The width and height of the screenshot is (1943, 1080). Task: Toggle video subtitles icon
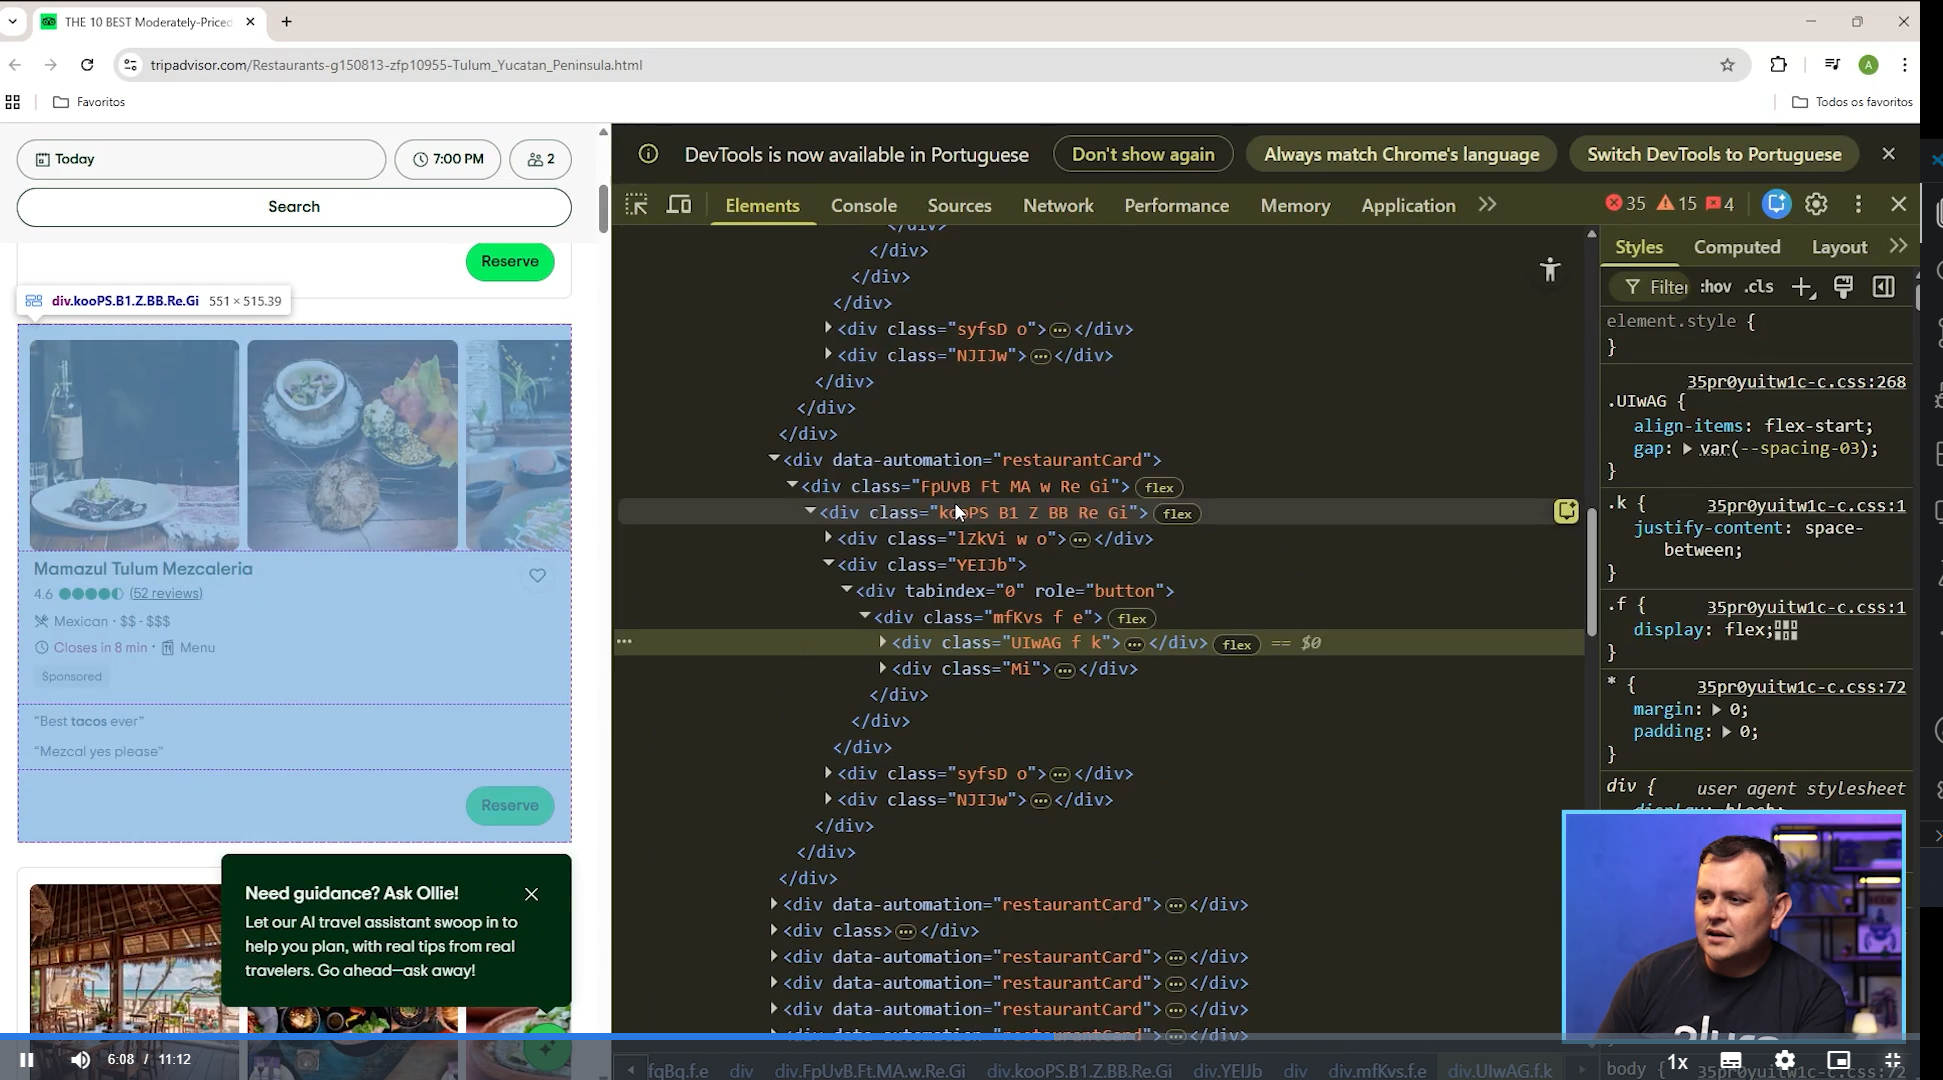click(1731, 1060)
